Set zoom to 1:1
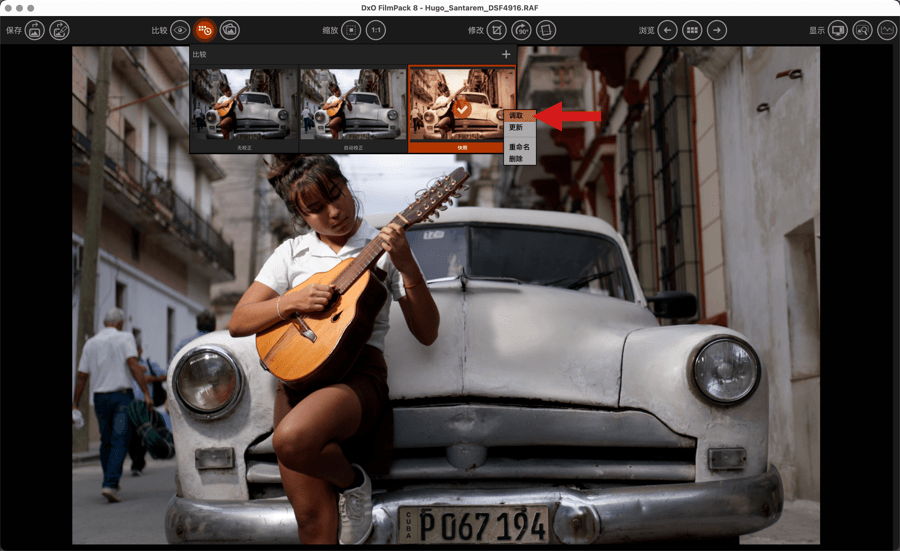 pos(376,31)
